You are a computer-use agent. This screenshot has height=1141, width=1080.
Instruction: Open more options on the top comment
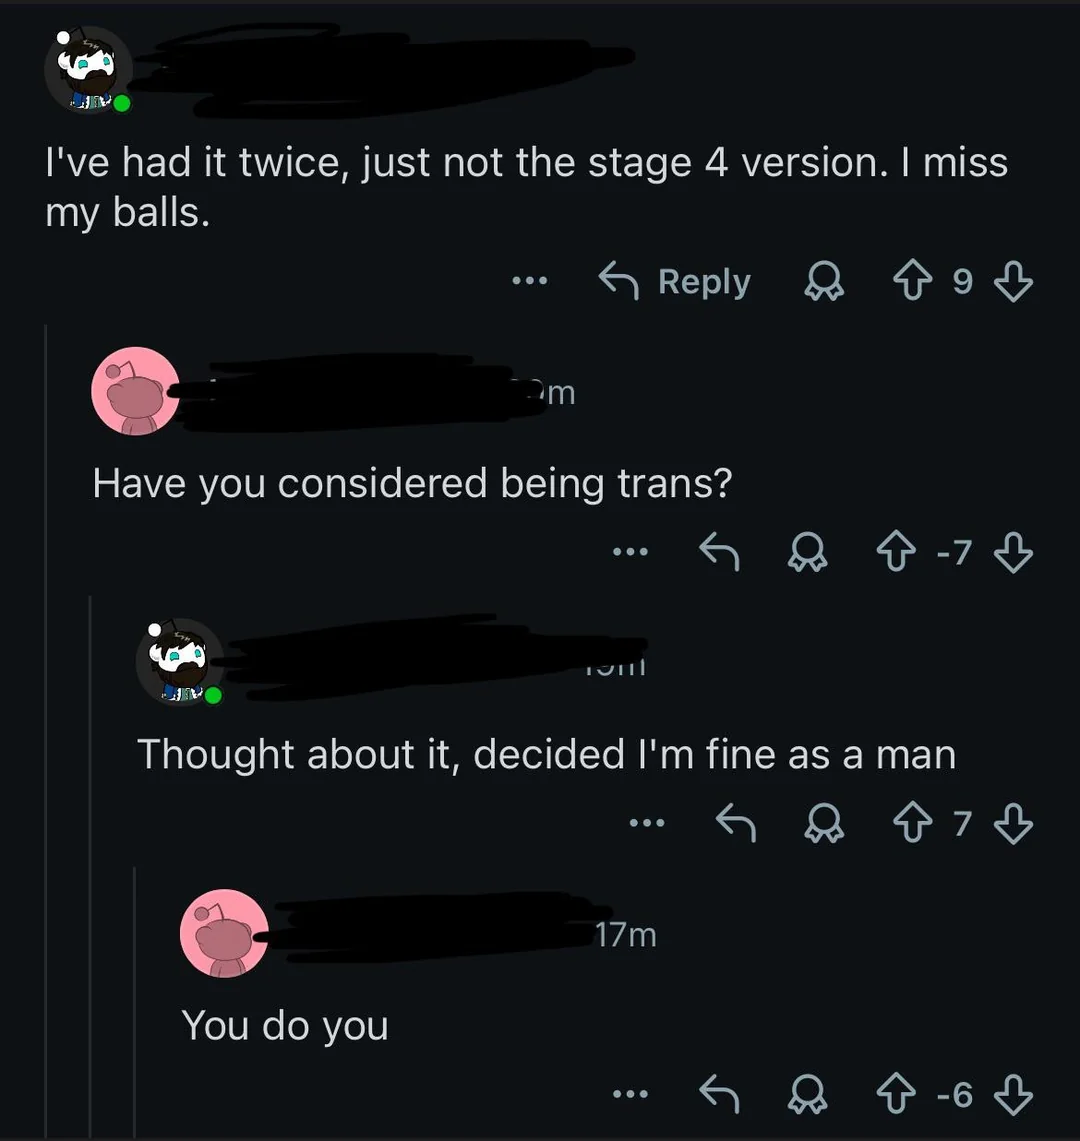529,282
